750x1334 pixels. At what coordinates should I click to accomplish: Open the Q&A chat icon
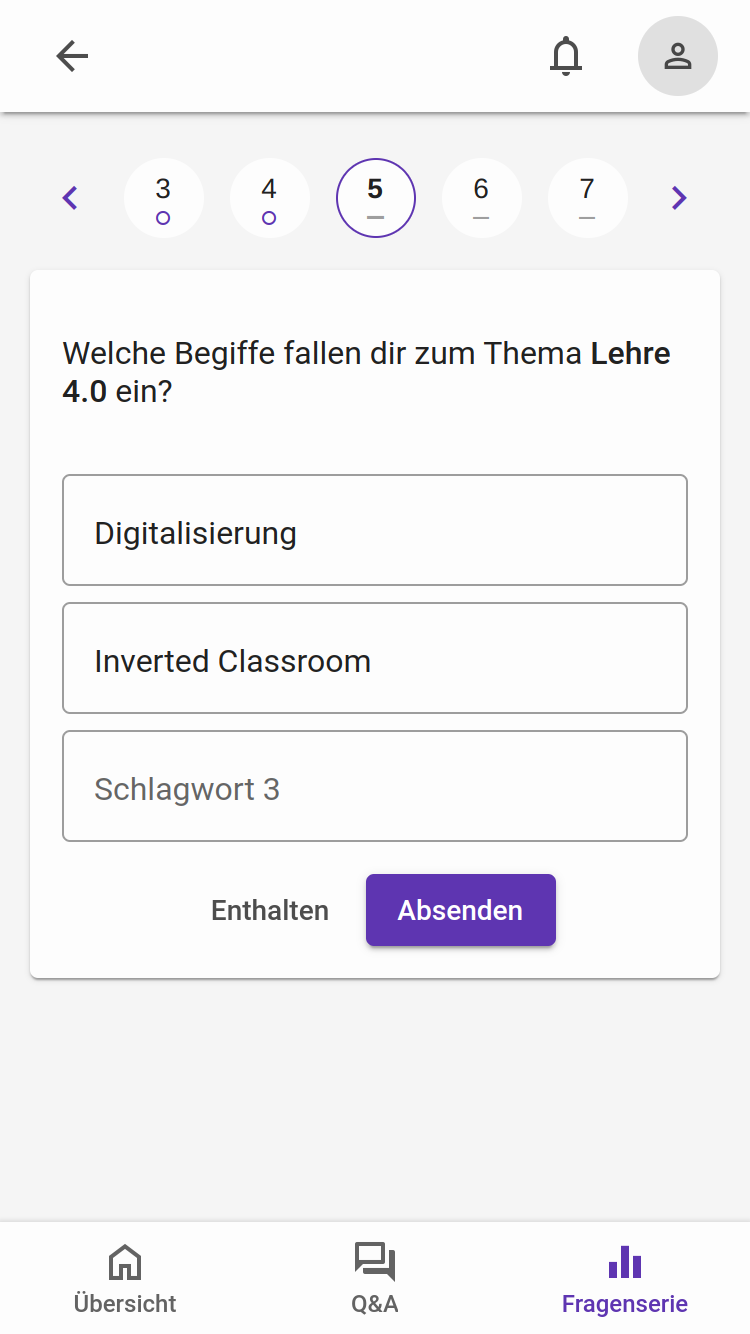[375, 1262]
